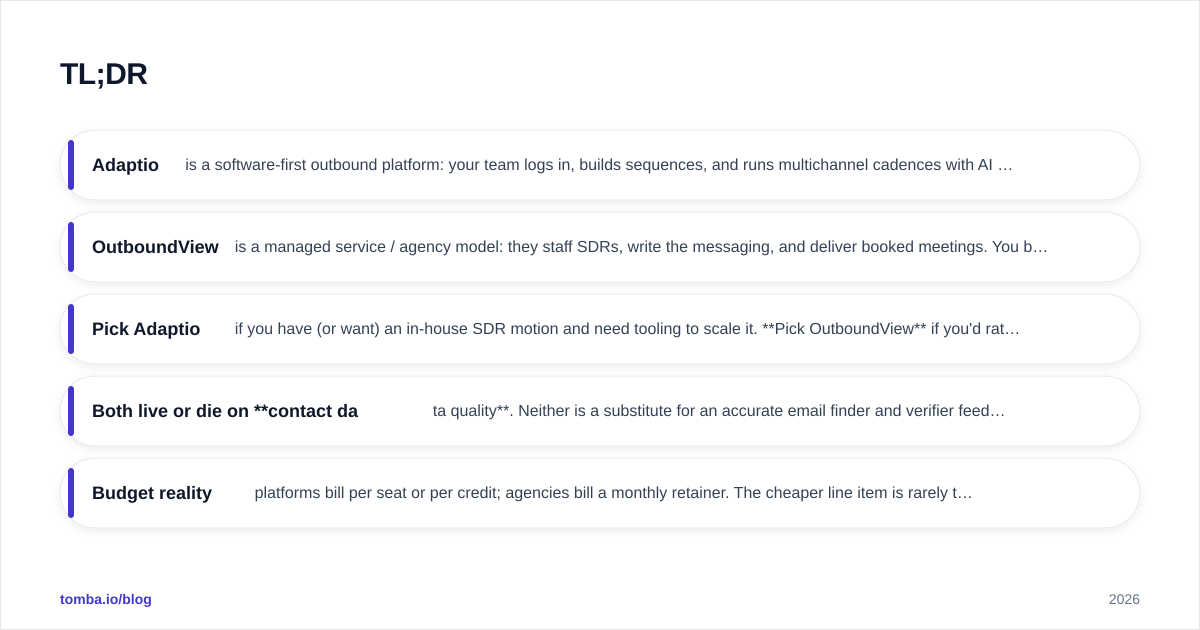Open the Adaptio software-first platform description
This screenshot has height=630, width=1200.
(599, 165)
